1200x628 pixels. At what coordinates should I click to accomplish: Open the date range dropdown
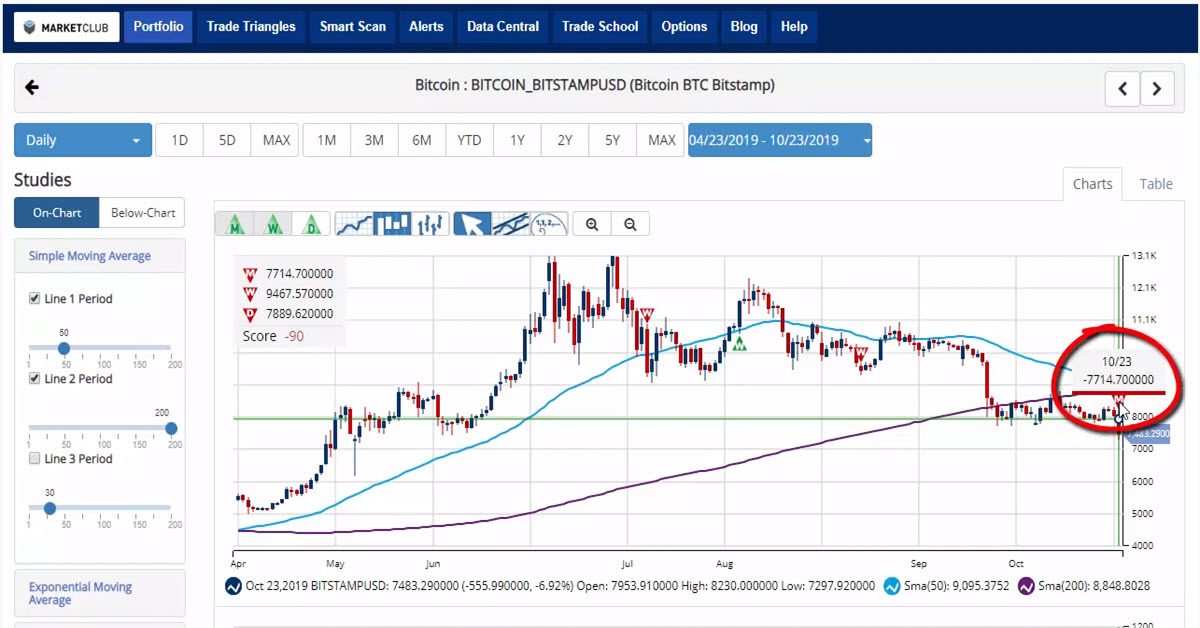coord(779,140)
